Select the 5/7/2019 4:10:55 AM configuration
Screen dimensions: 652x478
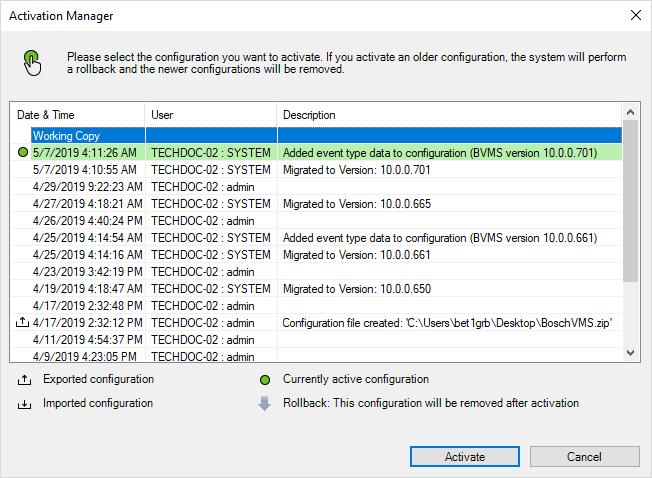tap(316, 170)
